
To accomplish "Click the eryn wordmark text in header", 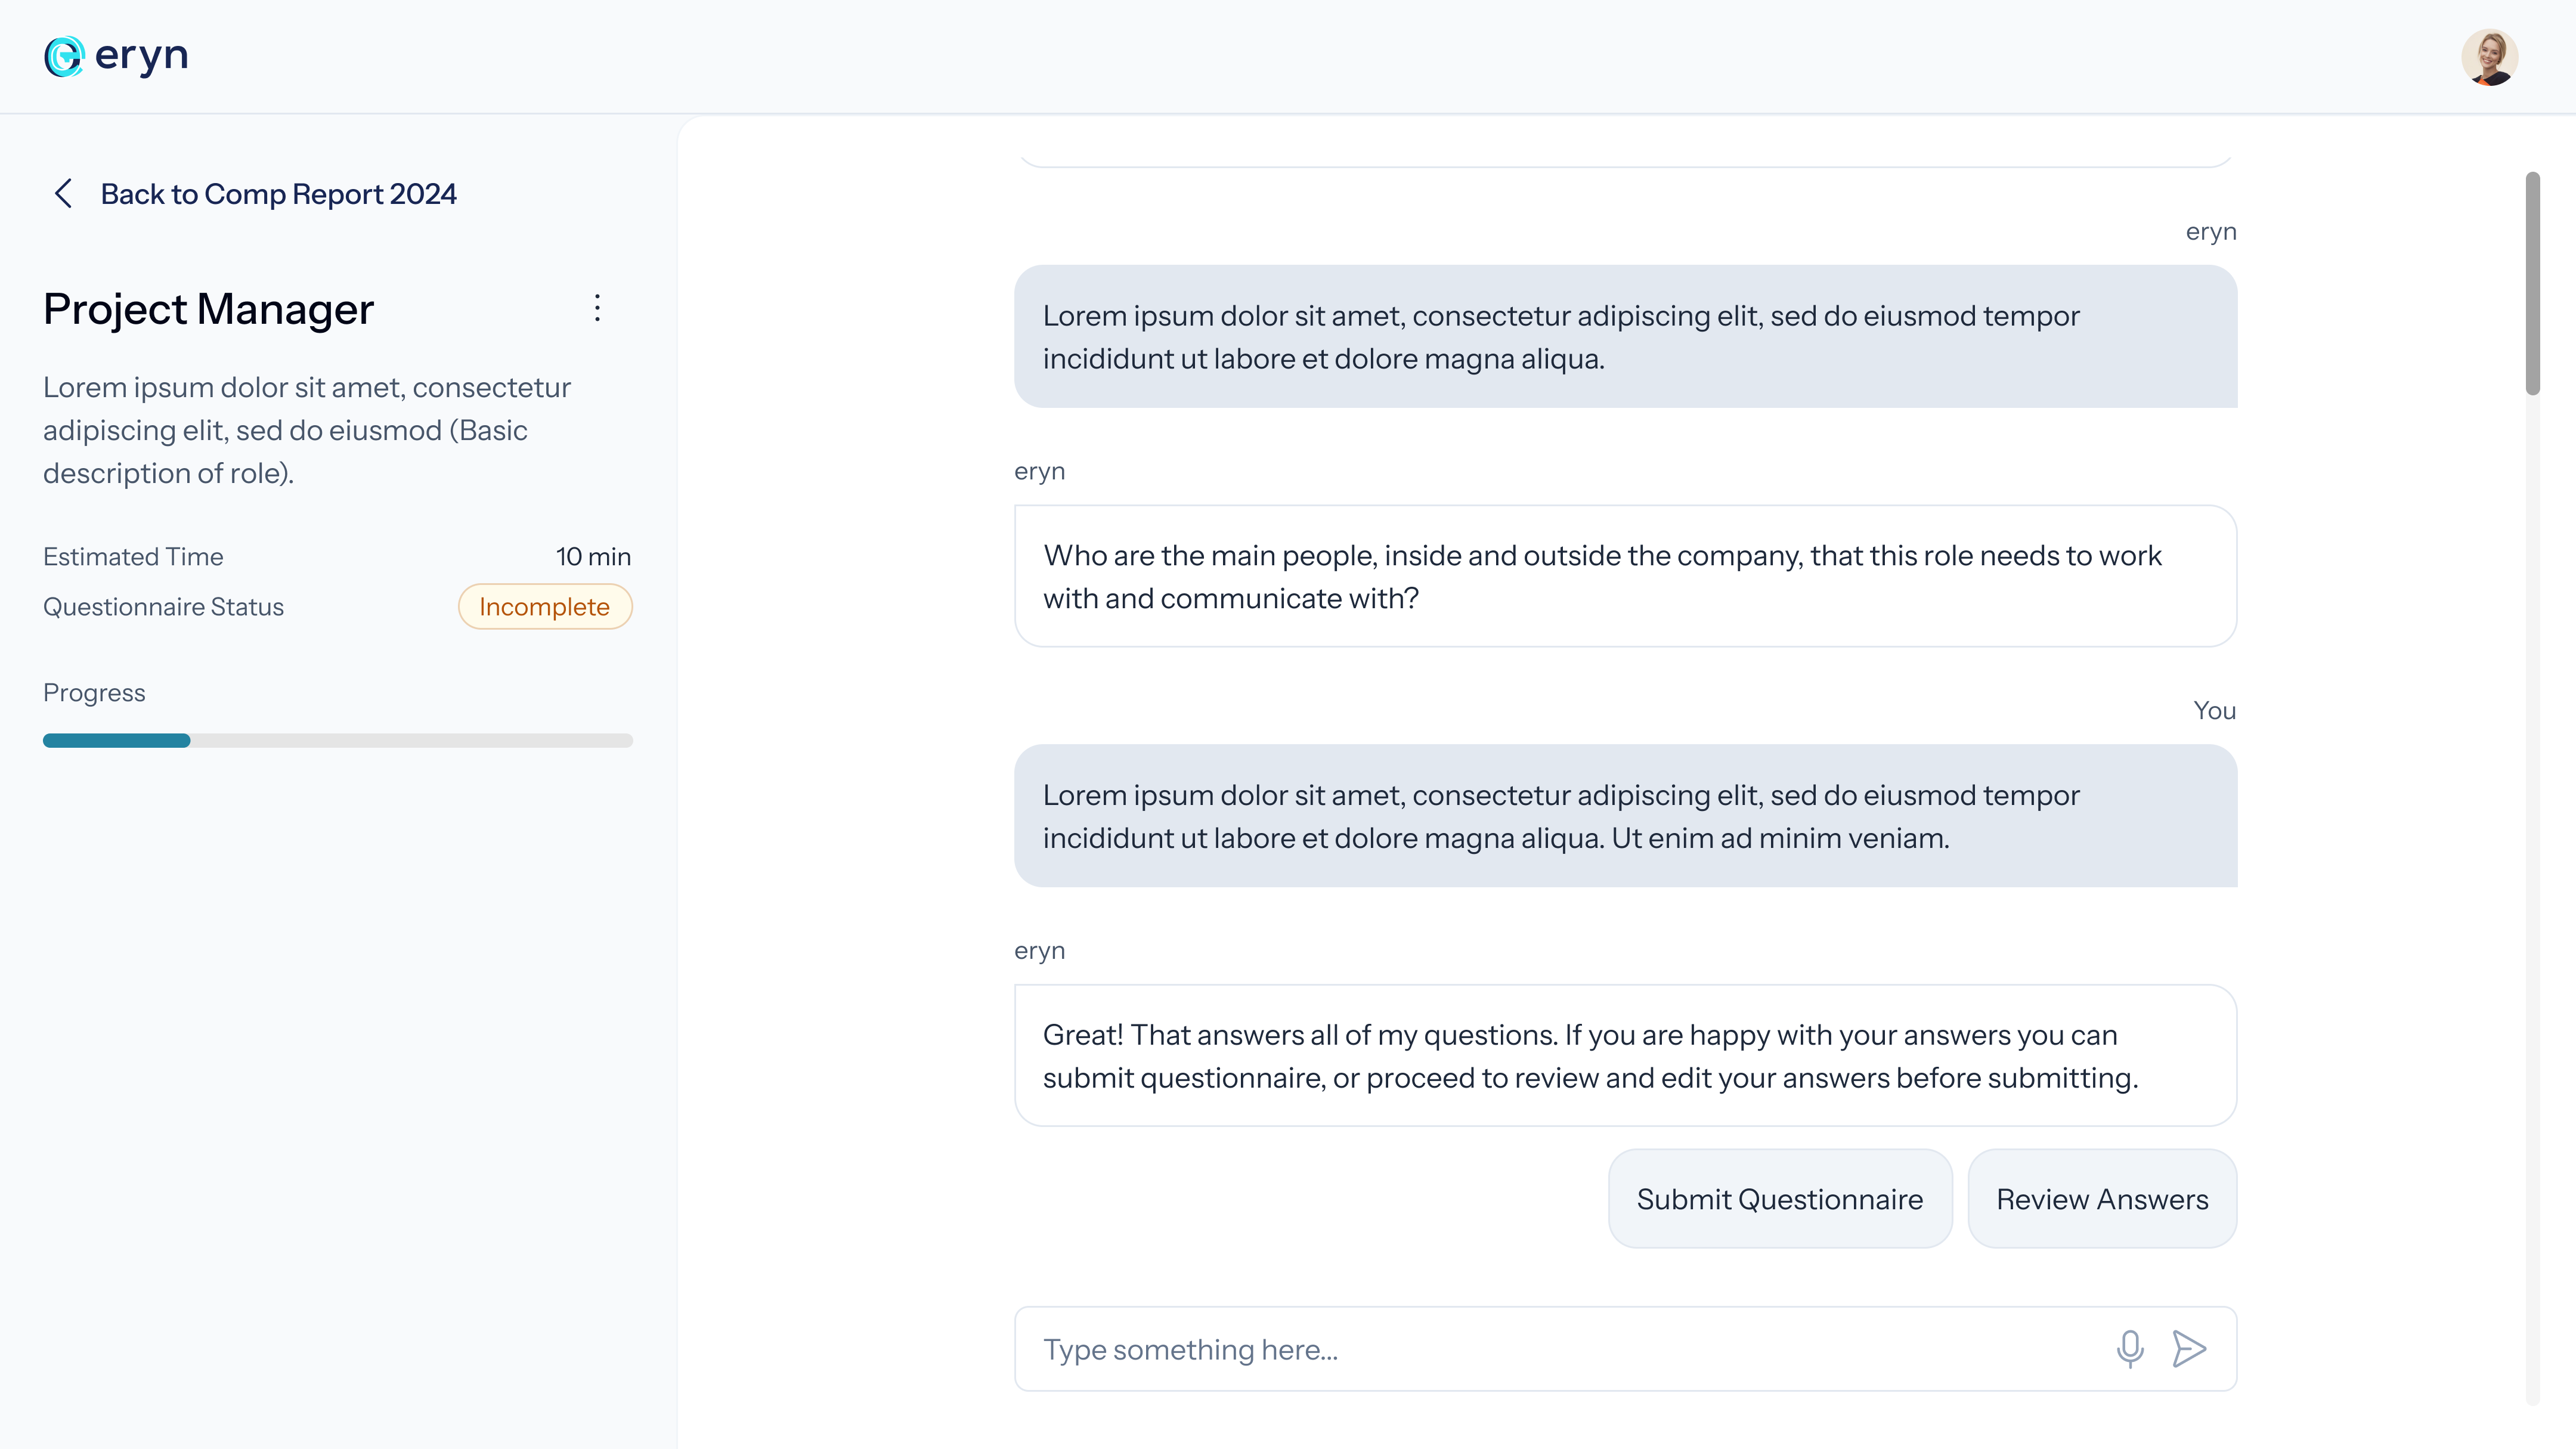I will point(141,56).
